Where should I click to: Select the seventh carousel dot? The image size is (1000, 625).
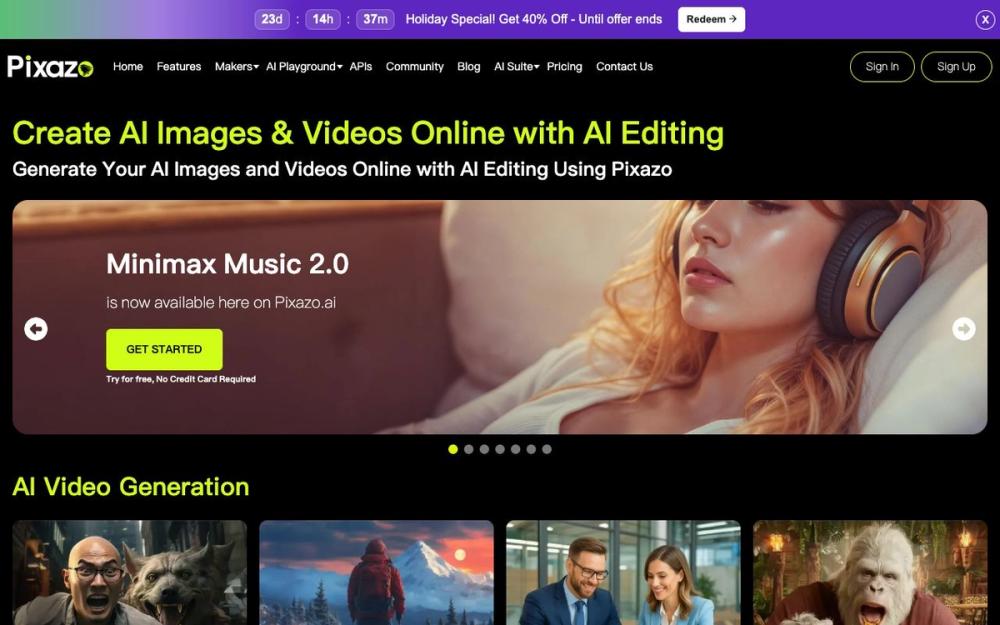547,449
